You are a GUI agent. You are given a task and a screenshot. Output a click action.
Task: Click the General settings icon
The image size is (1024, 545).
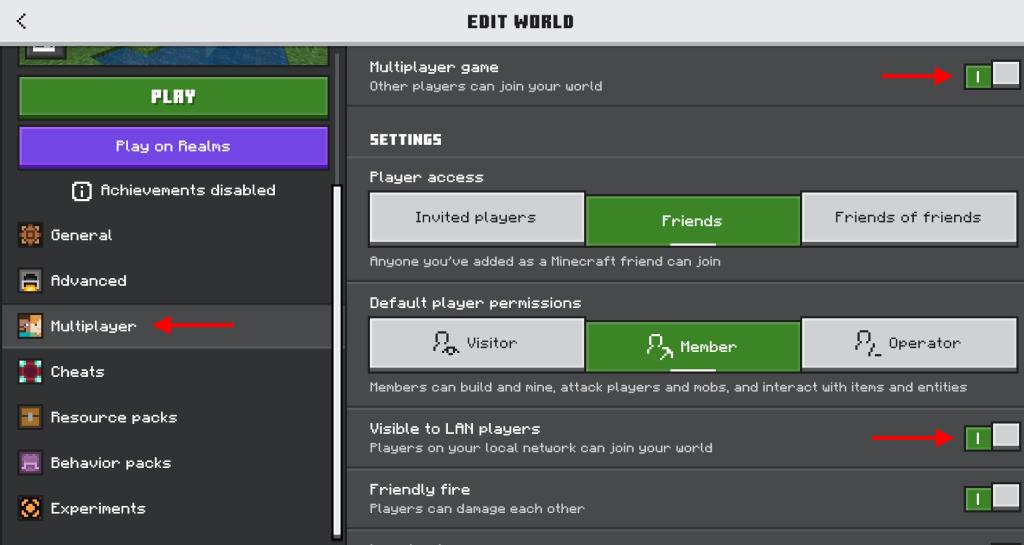coord(31,235)
